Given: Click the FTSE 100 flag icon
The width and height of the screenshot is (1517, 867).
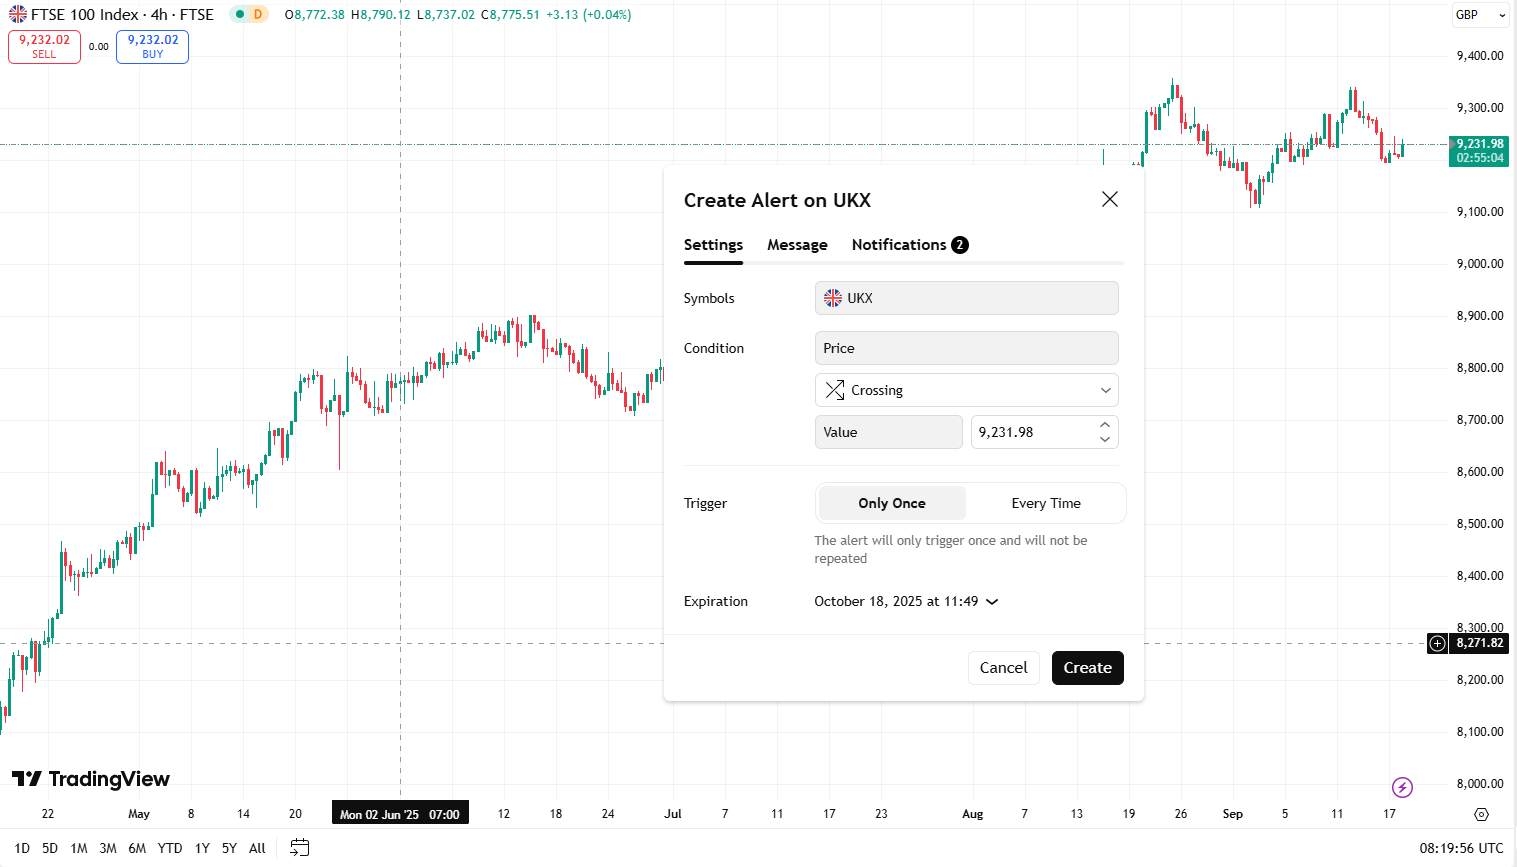Looking at the screenshot, I should 18,15.
